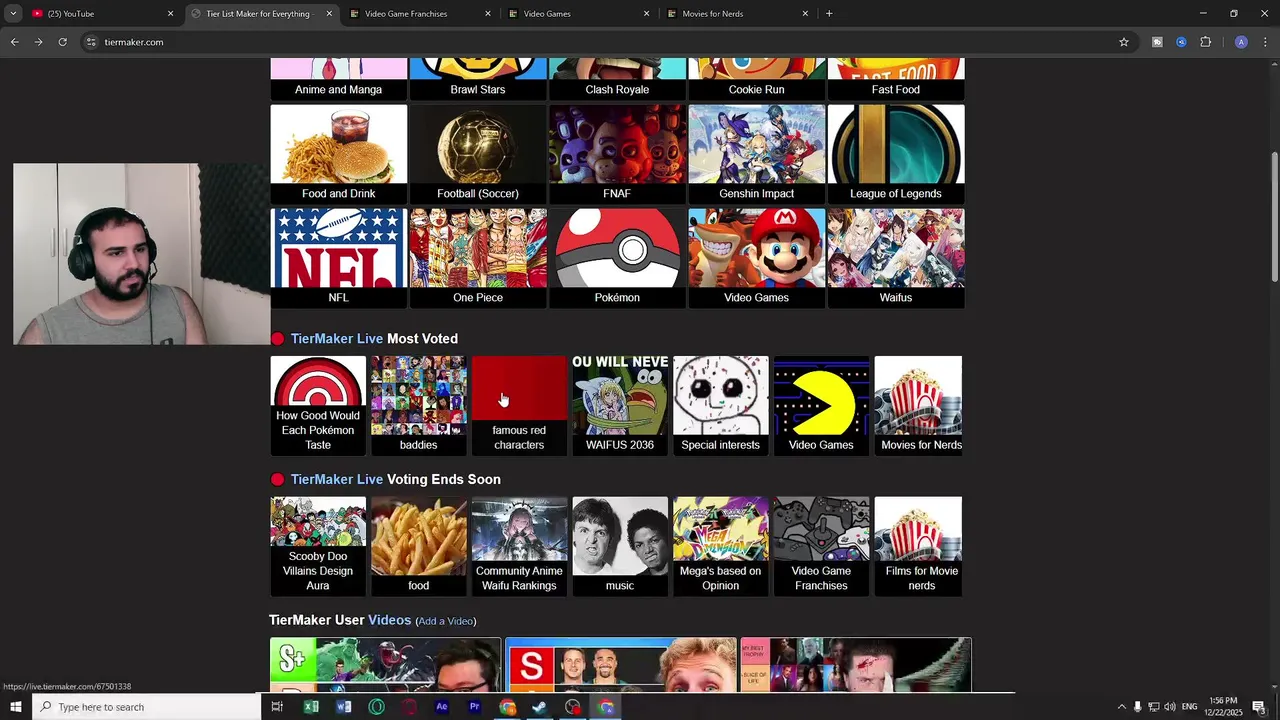Image resolution: width=1280 pixels, height=720 pixels.
Task: Open the Anime and Manga category
Action: 338,79
